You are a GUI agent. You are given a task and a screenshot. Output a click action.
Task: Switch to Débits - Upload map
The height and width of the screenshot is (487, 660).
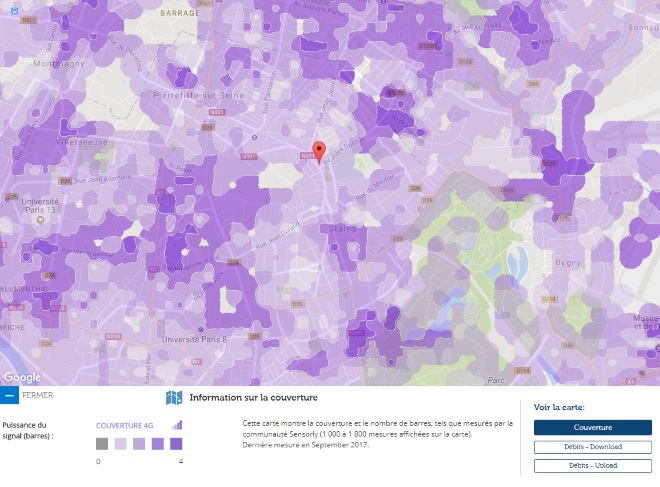593,466
